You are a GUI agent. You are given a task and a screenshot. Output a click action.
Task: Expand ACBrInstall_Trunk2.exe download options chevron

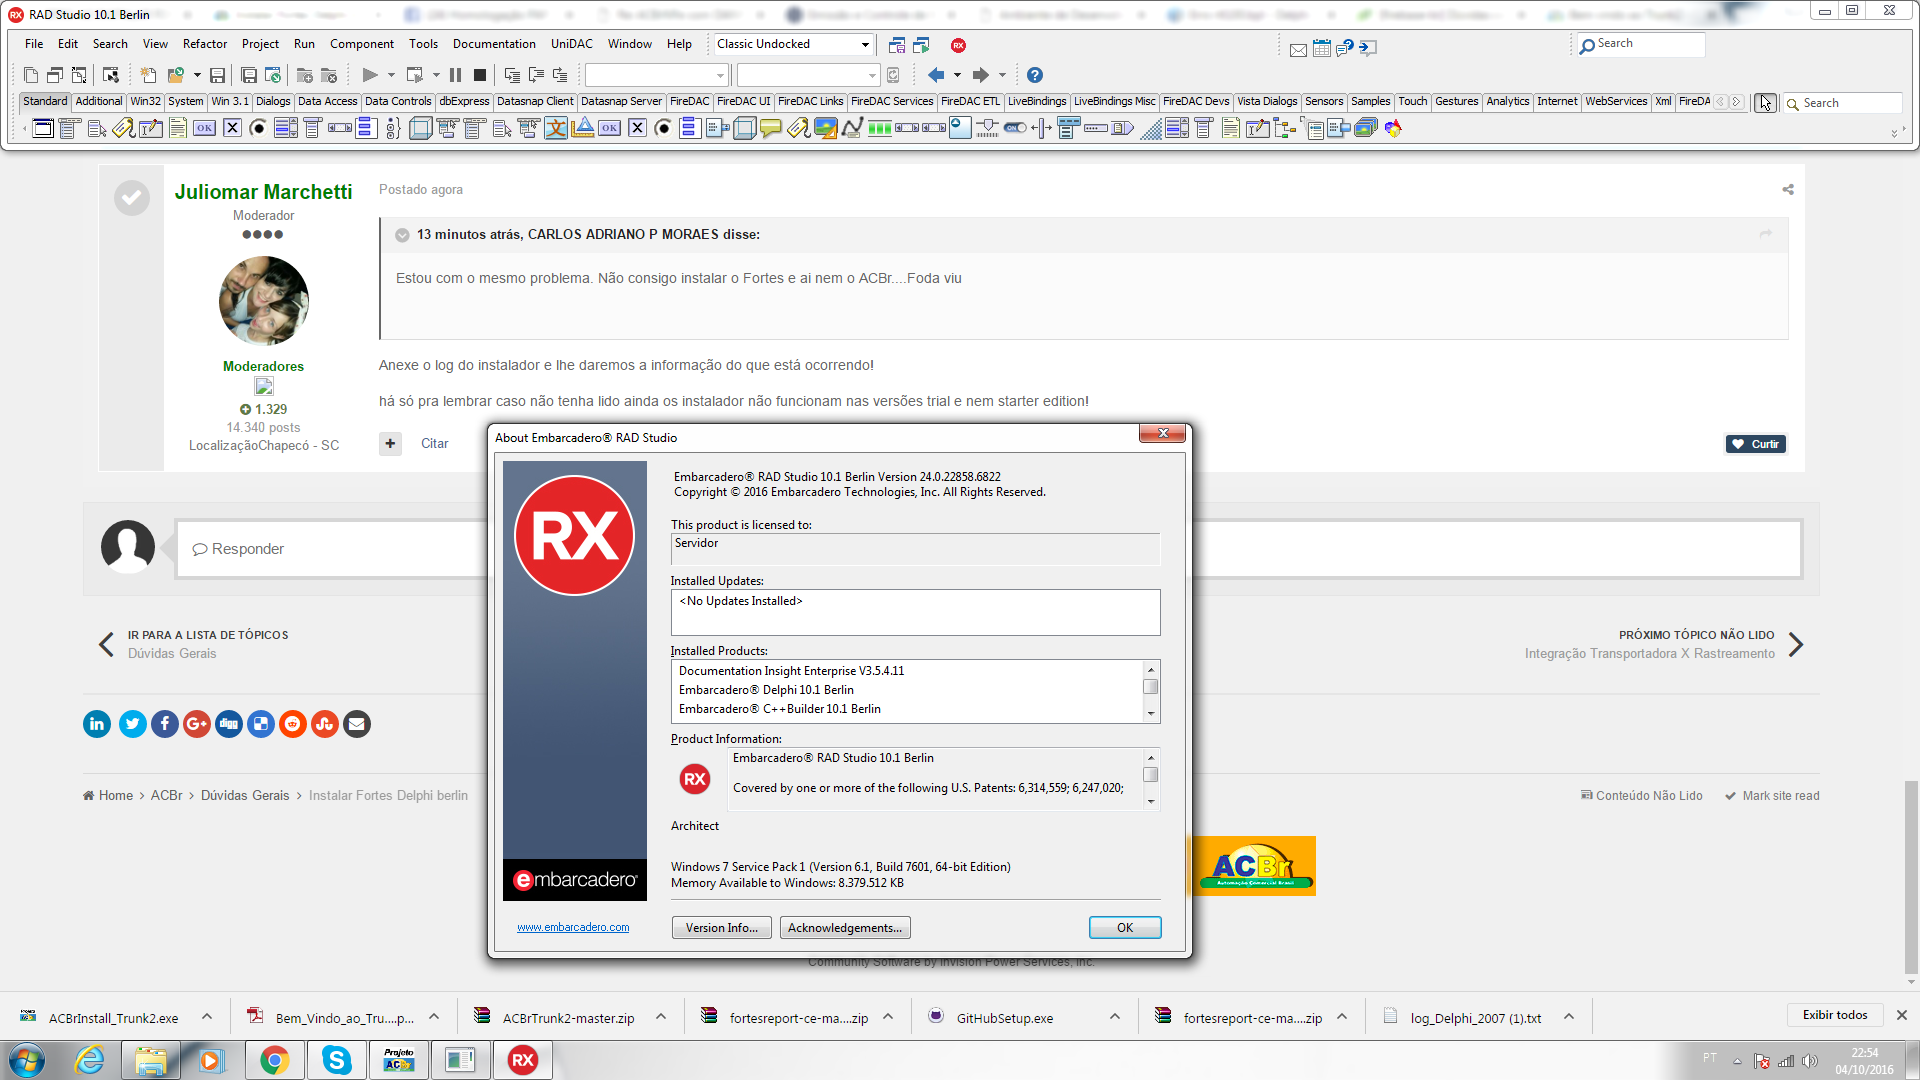pyautogui.click(x=207, y=1017)
